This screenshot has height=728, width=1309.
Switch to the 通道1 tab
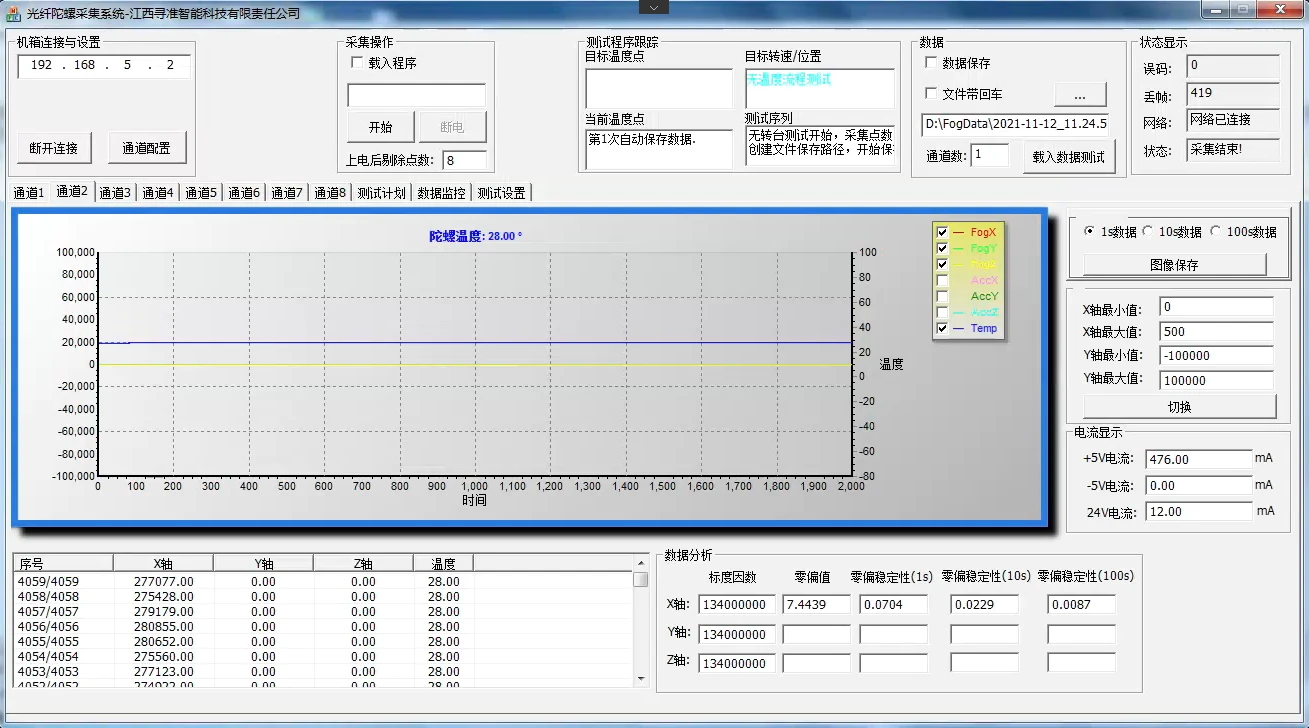point(28,193)
